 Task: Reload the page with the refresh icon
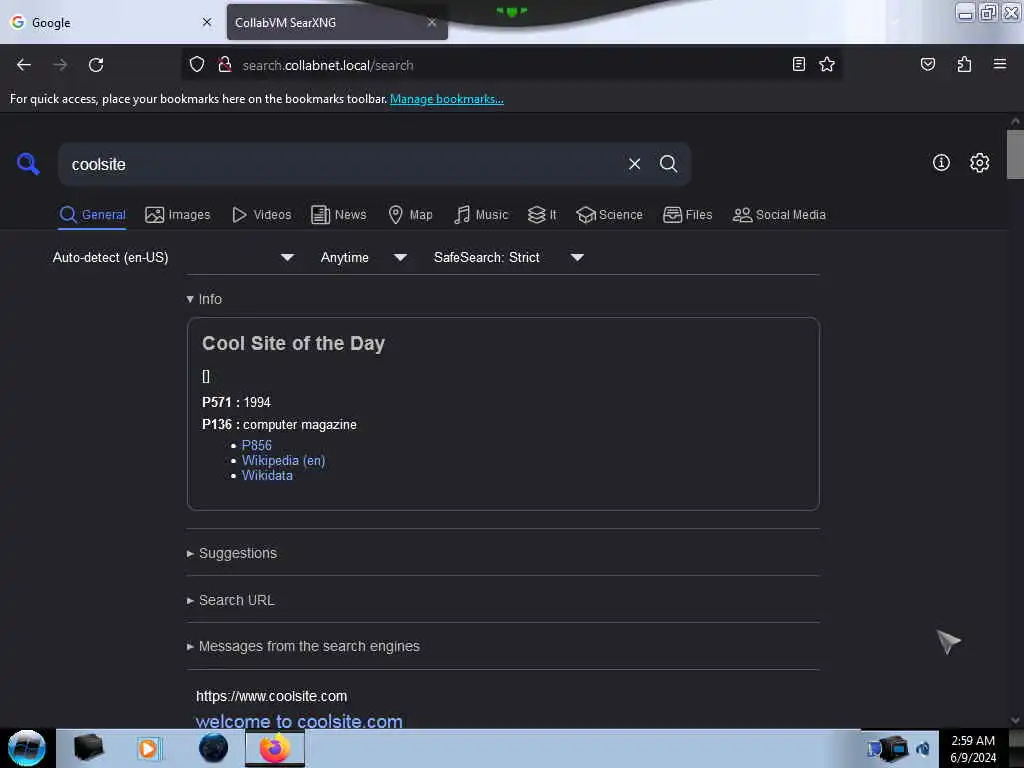(x=96, y=65)
